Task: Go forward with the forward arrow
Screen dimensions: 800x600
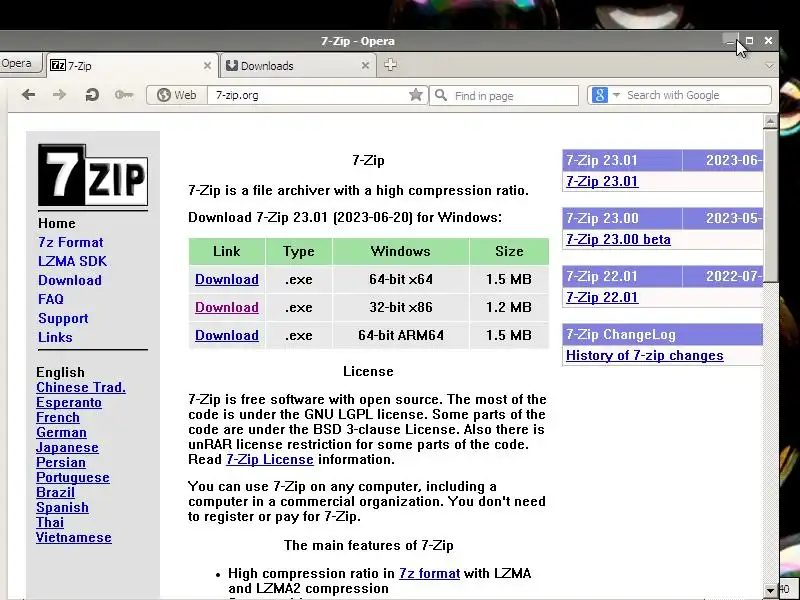Action: pyautogui.click(x=59, y=95)
